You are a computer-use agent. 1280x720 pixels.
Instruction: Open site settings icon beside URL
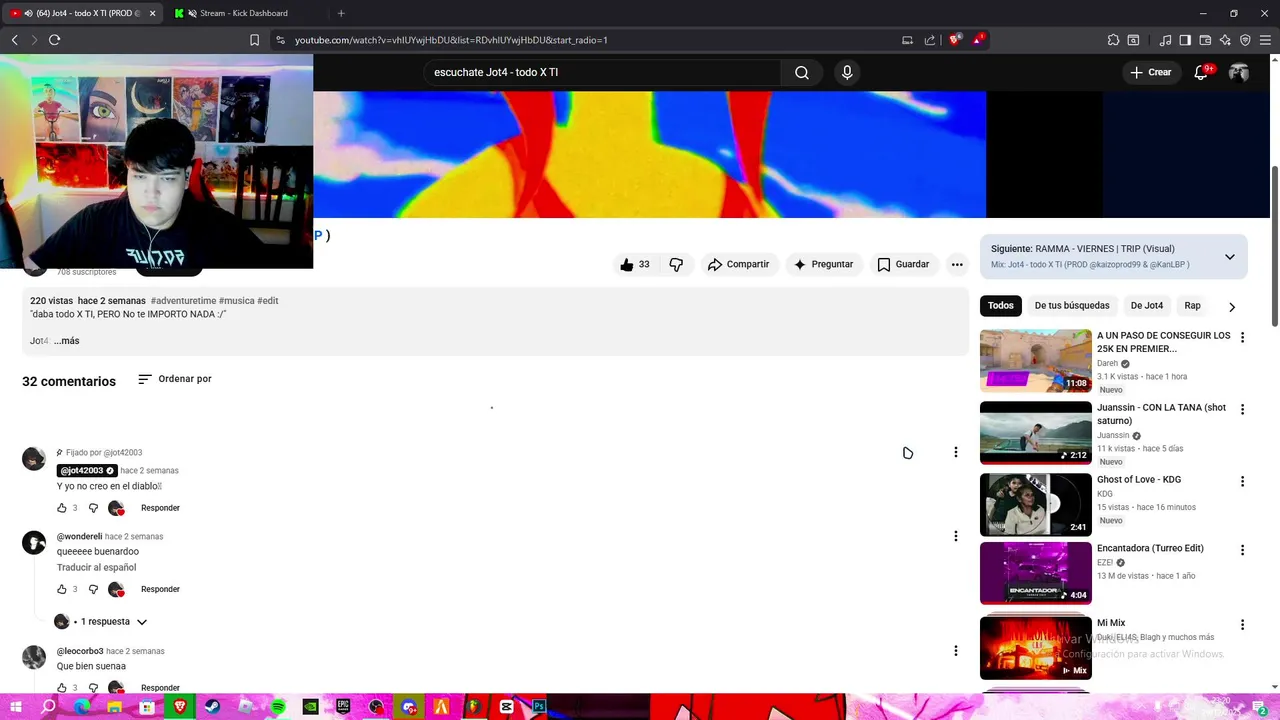pos(280,40)
